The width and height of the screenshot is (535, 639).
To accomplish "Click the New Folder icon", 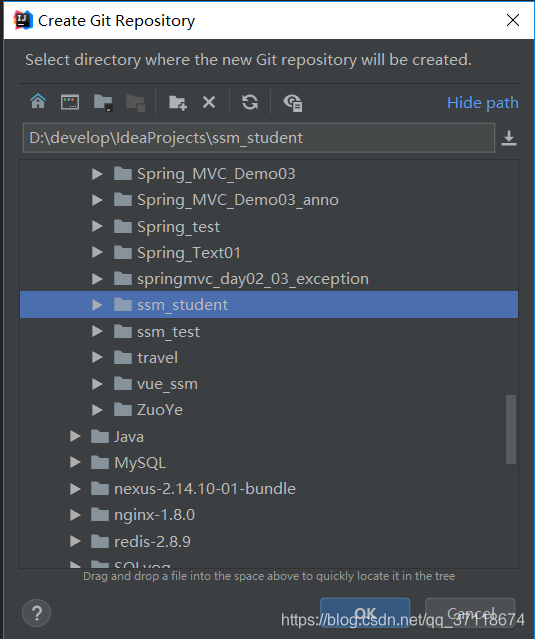I will click(x=178, y=102).
